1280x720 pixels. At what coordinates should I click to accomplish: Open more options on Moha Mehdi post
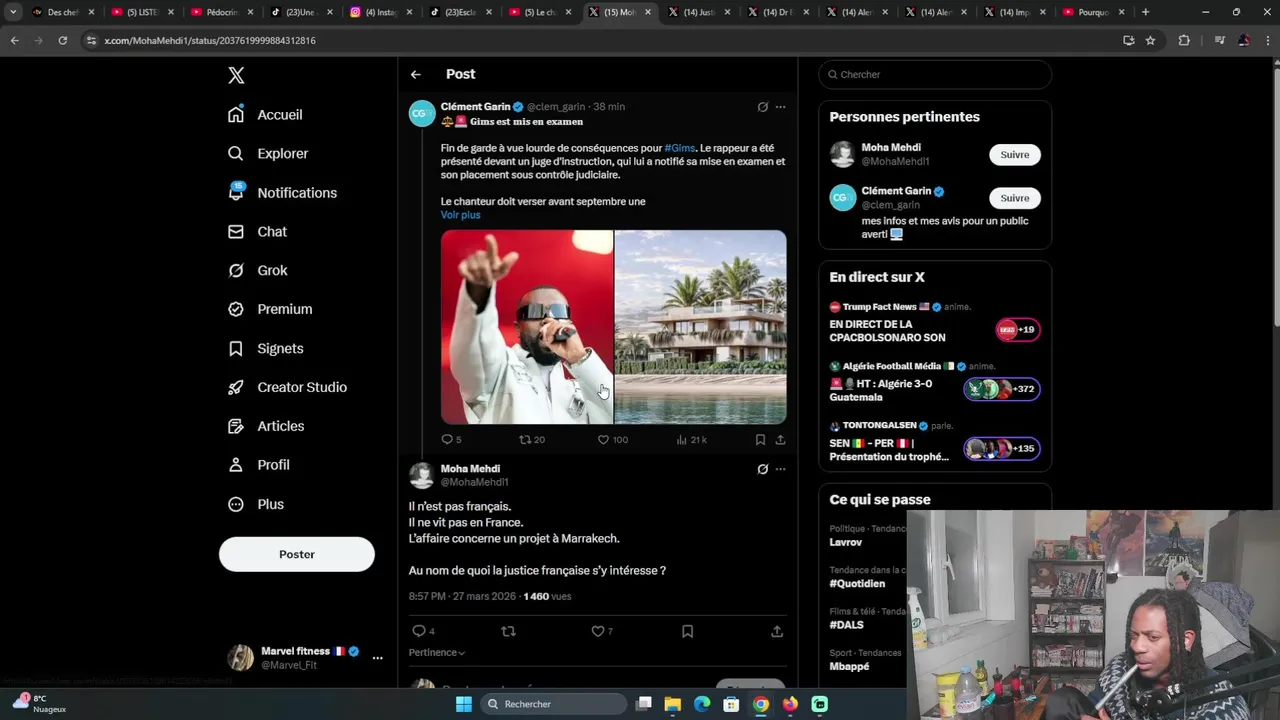tap(781, 469)
